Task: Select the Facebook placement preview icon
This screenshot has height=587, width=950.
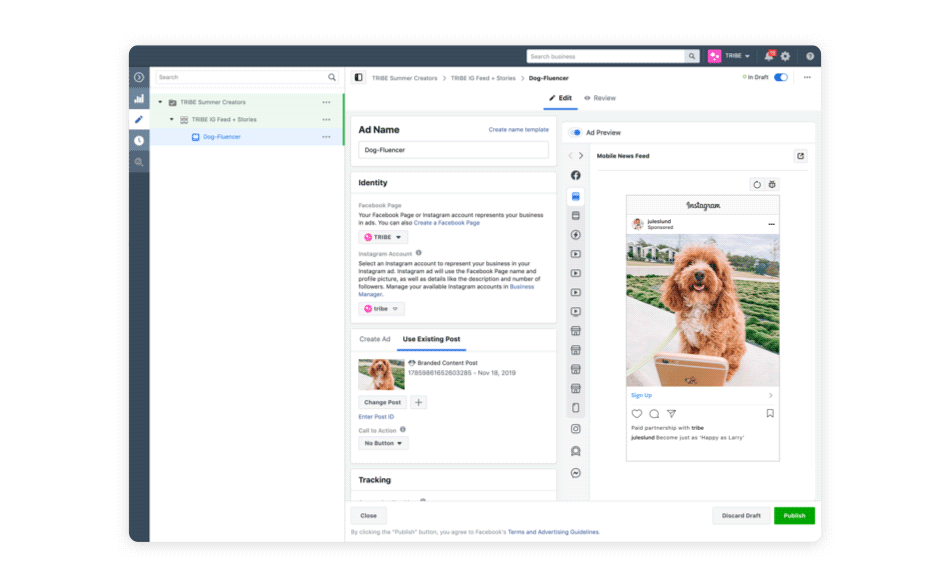Action: [x=576, y=175]
